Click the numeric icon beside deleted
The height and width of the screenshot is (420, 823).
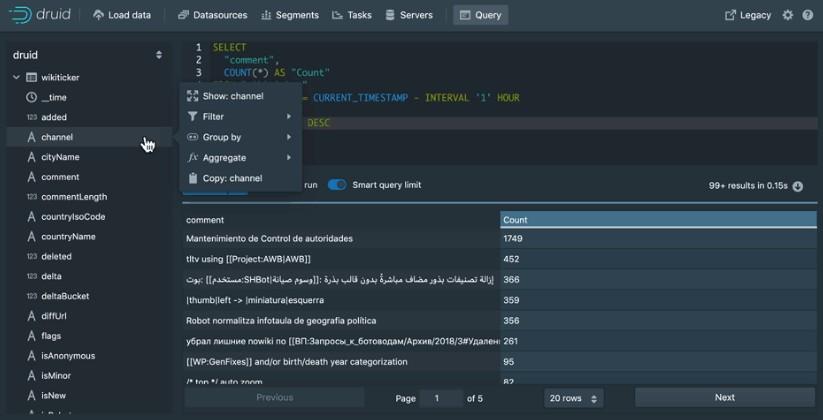click(31, 257)
